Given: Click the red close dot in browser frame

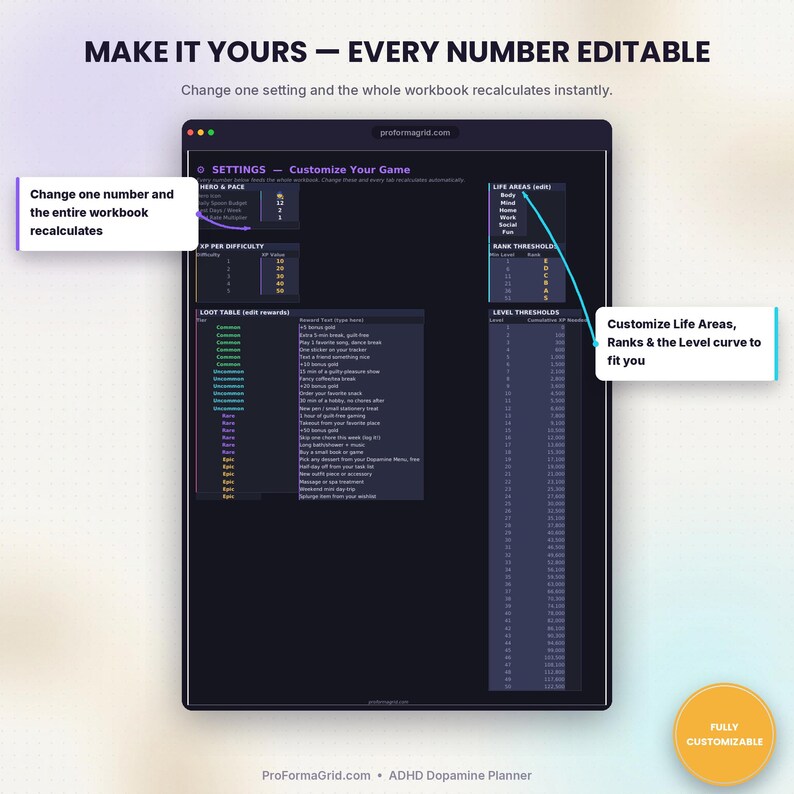Looking at the screenshot, I should (190, 132).
